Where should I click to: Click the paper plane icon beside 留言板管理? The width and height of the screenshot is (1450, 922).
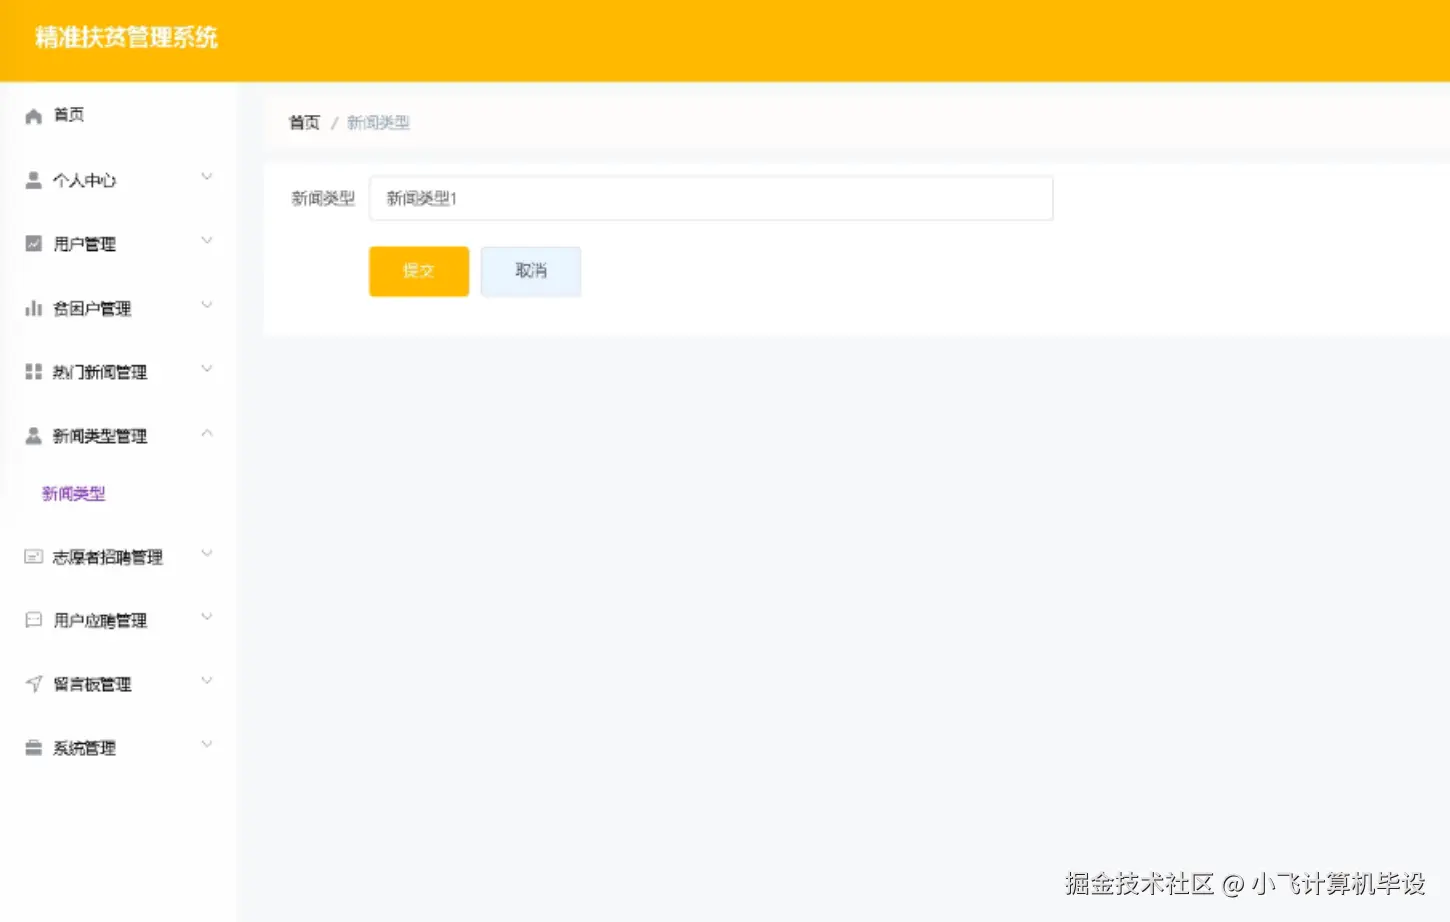click(33, 685)
